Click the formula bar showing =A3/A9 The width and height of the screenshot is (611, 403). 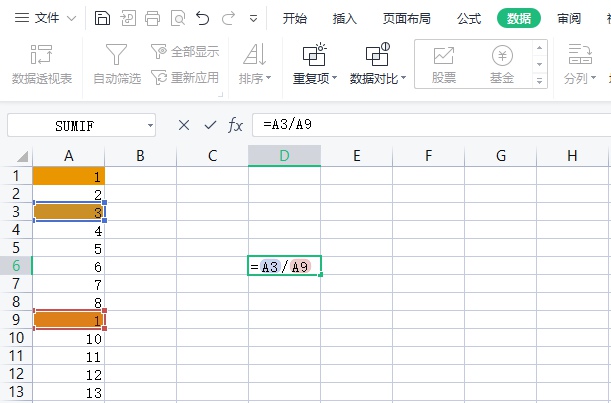tap(431, 125)
